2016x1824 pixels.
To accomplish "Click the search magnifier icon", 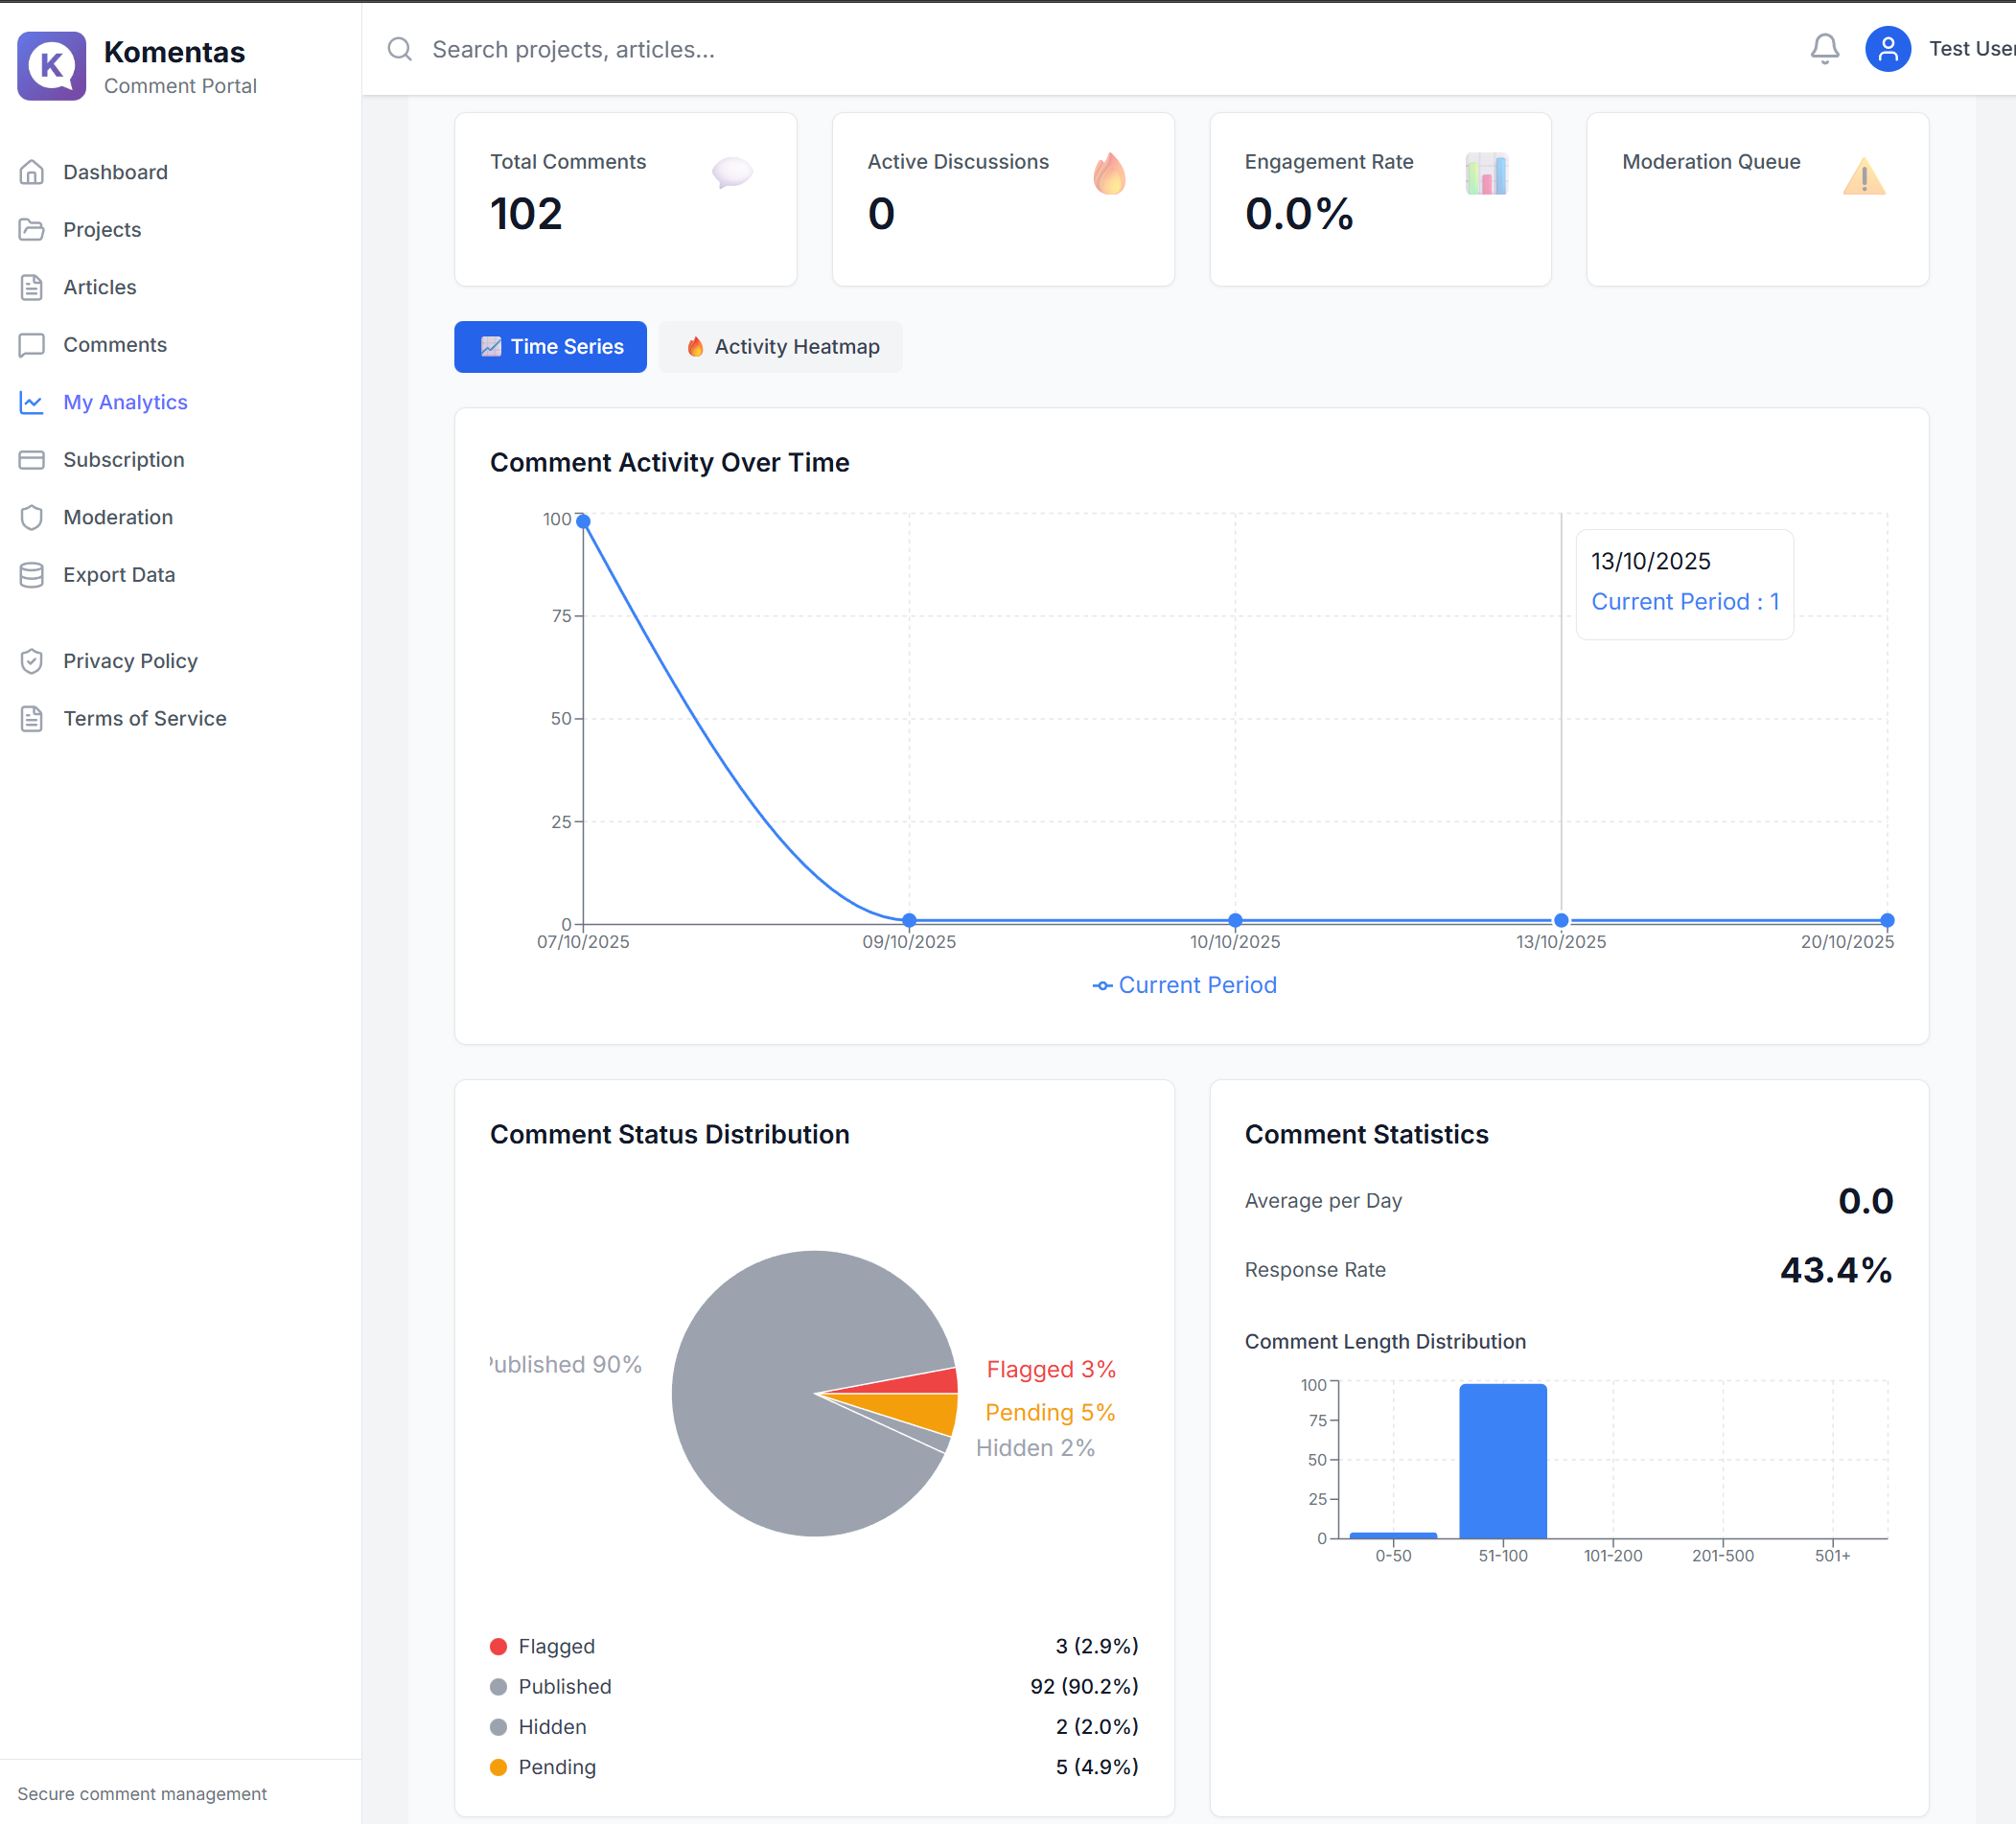I will click(x=400, y=49).
